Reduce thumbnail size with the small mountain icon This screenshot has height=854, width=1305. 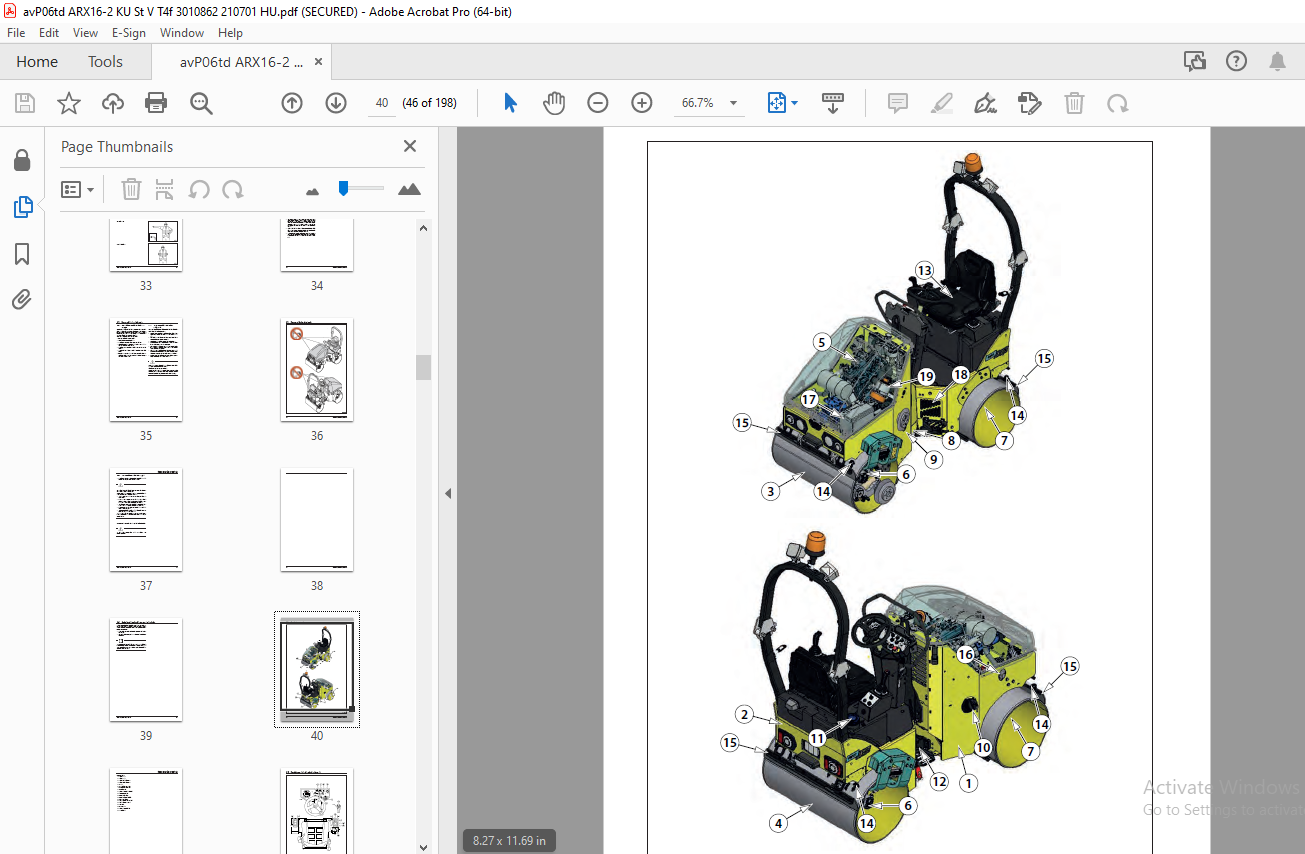coord(312,190)
